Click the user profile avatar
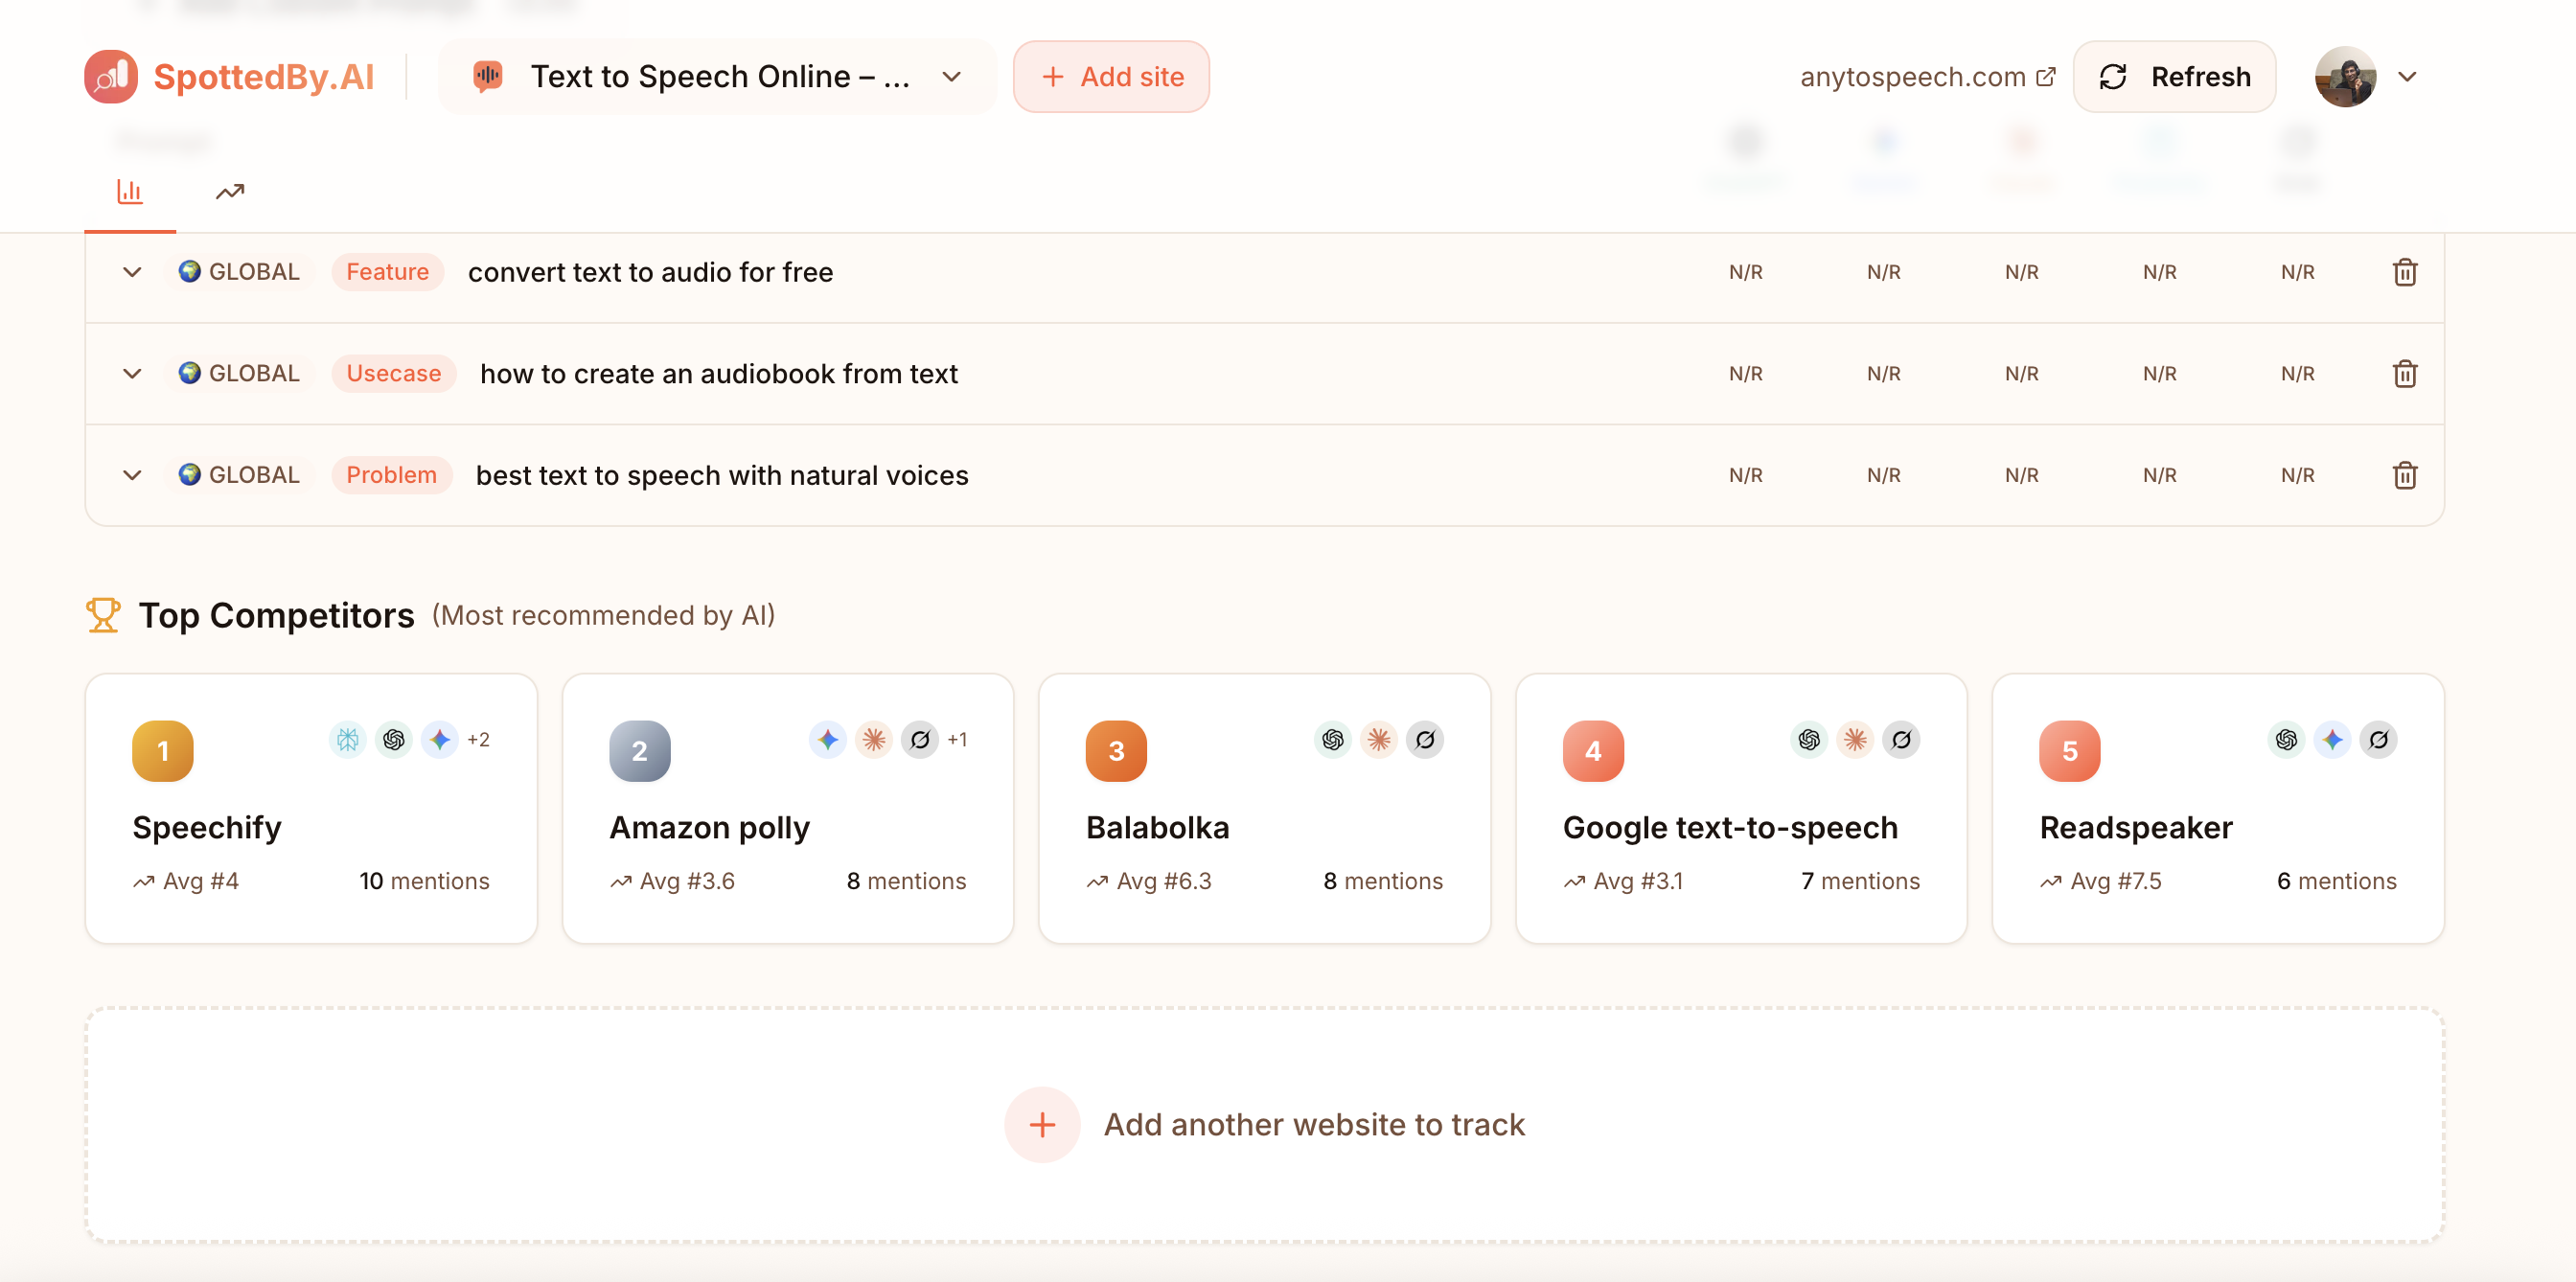 [x=2345, y=77]
